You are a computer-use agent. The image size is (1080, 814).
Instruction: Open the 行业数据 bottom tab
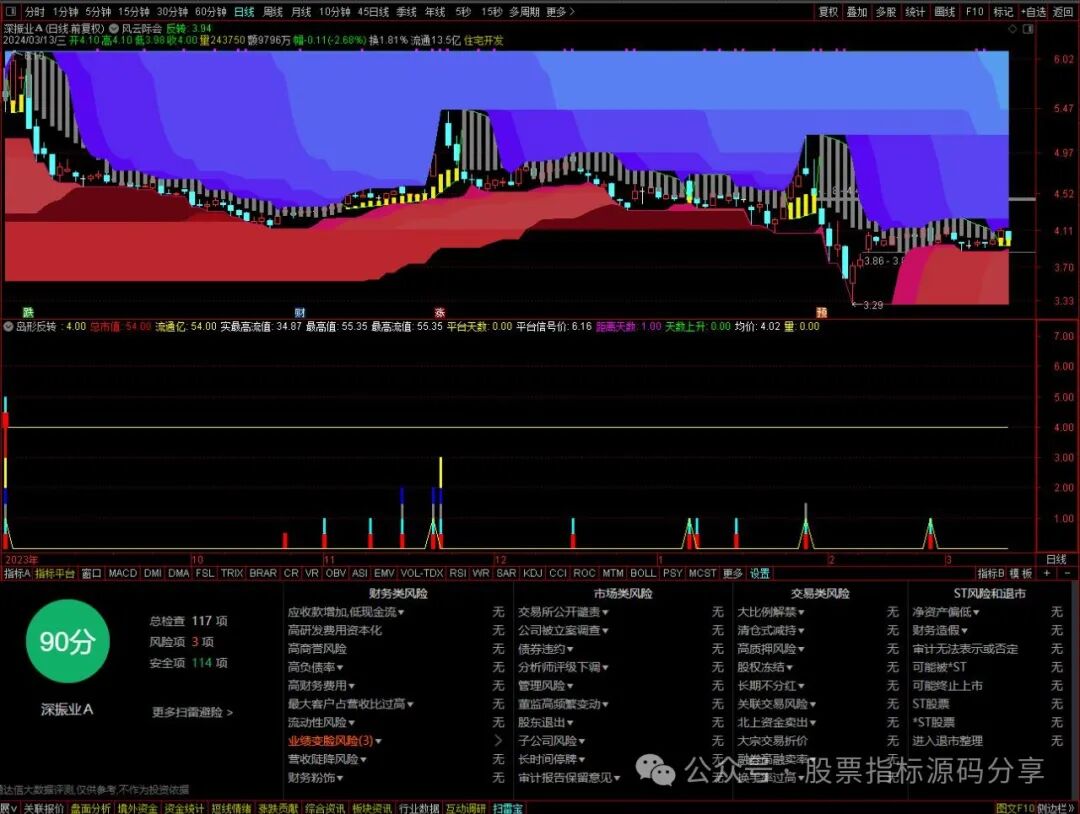click(x=419, y=808)
